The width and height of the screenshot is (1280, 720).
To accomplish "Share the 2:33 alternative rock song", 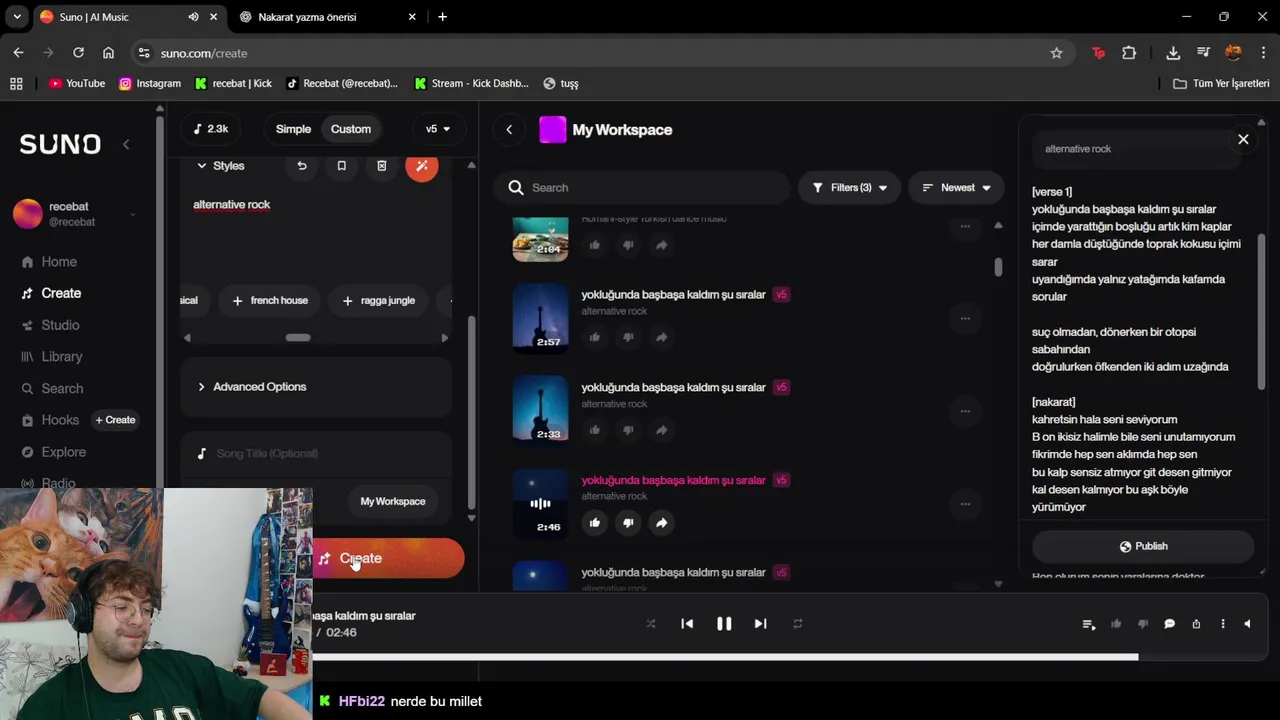I will point(661,429).
